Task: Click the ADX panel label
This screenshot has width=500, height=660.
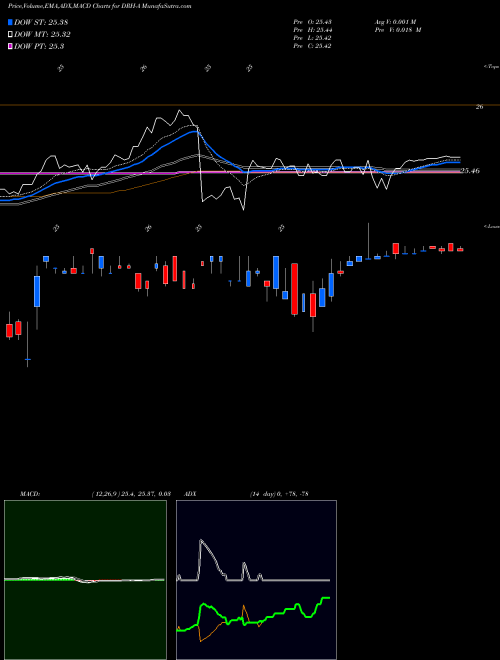Action: click(x=190, y=494)
